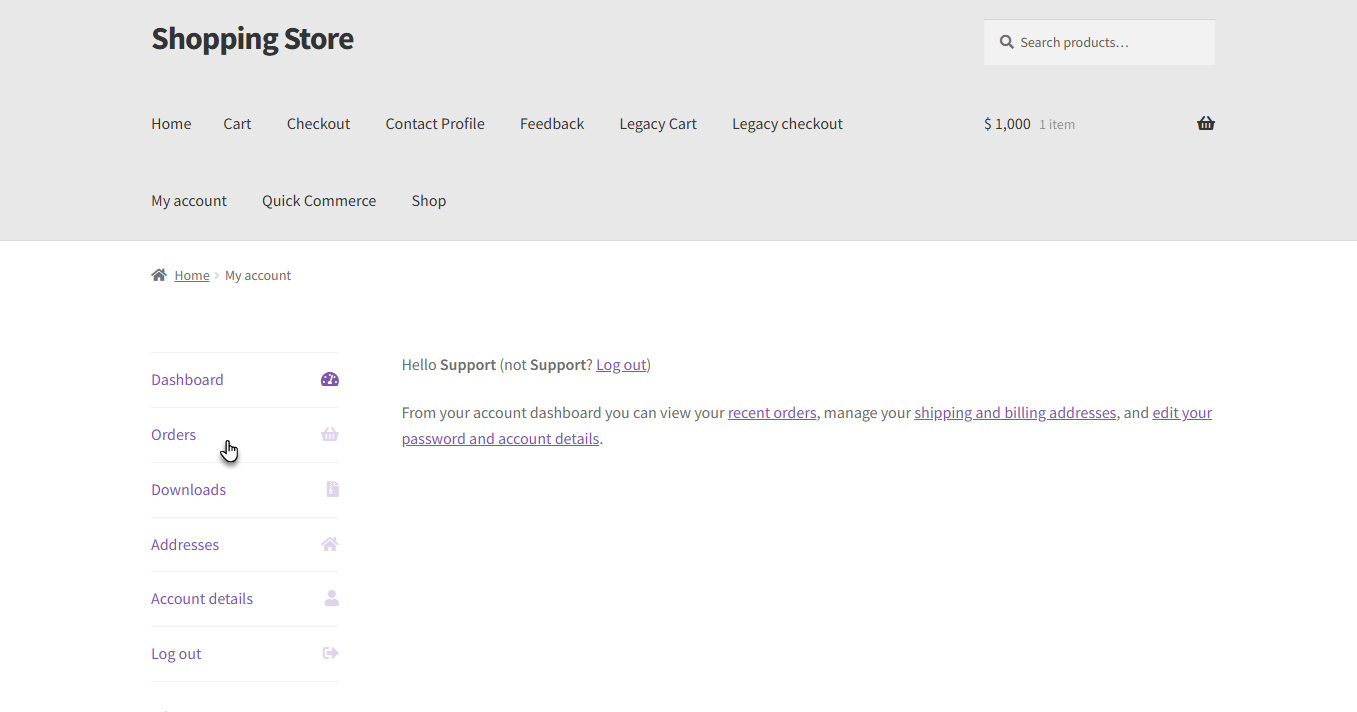Click the Log out link beside greeting
The height and width of the screenshot is (712, 1357).
coord(621,365)
